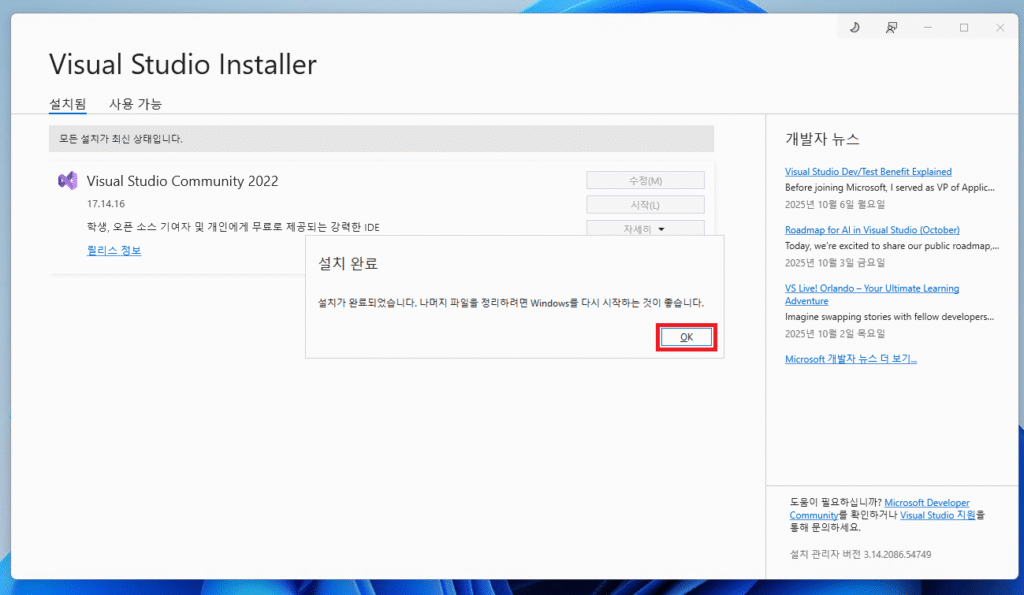Click the Visual Studio purple logo icon
The width and height of the screenshot is (1024, 595).
(x=68, y=181)
